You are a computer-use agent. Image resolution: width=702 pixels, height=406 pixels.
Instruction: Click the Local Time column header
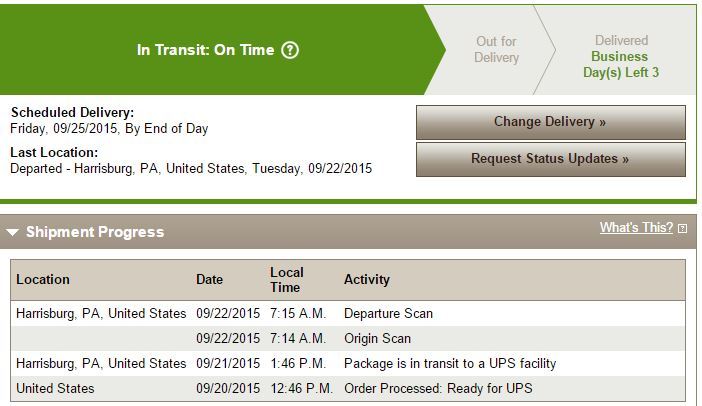point(286,279)
